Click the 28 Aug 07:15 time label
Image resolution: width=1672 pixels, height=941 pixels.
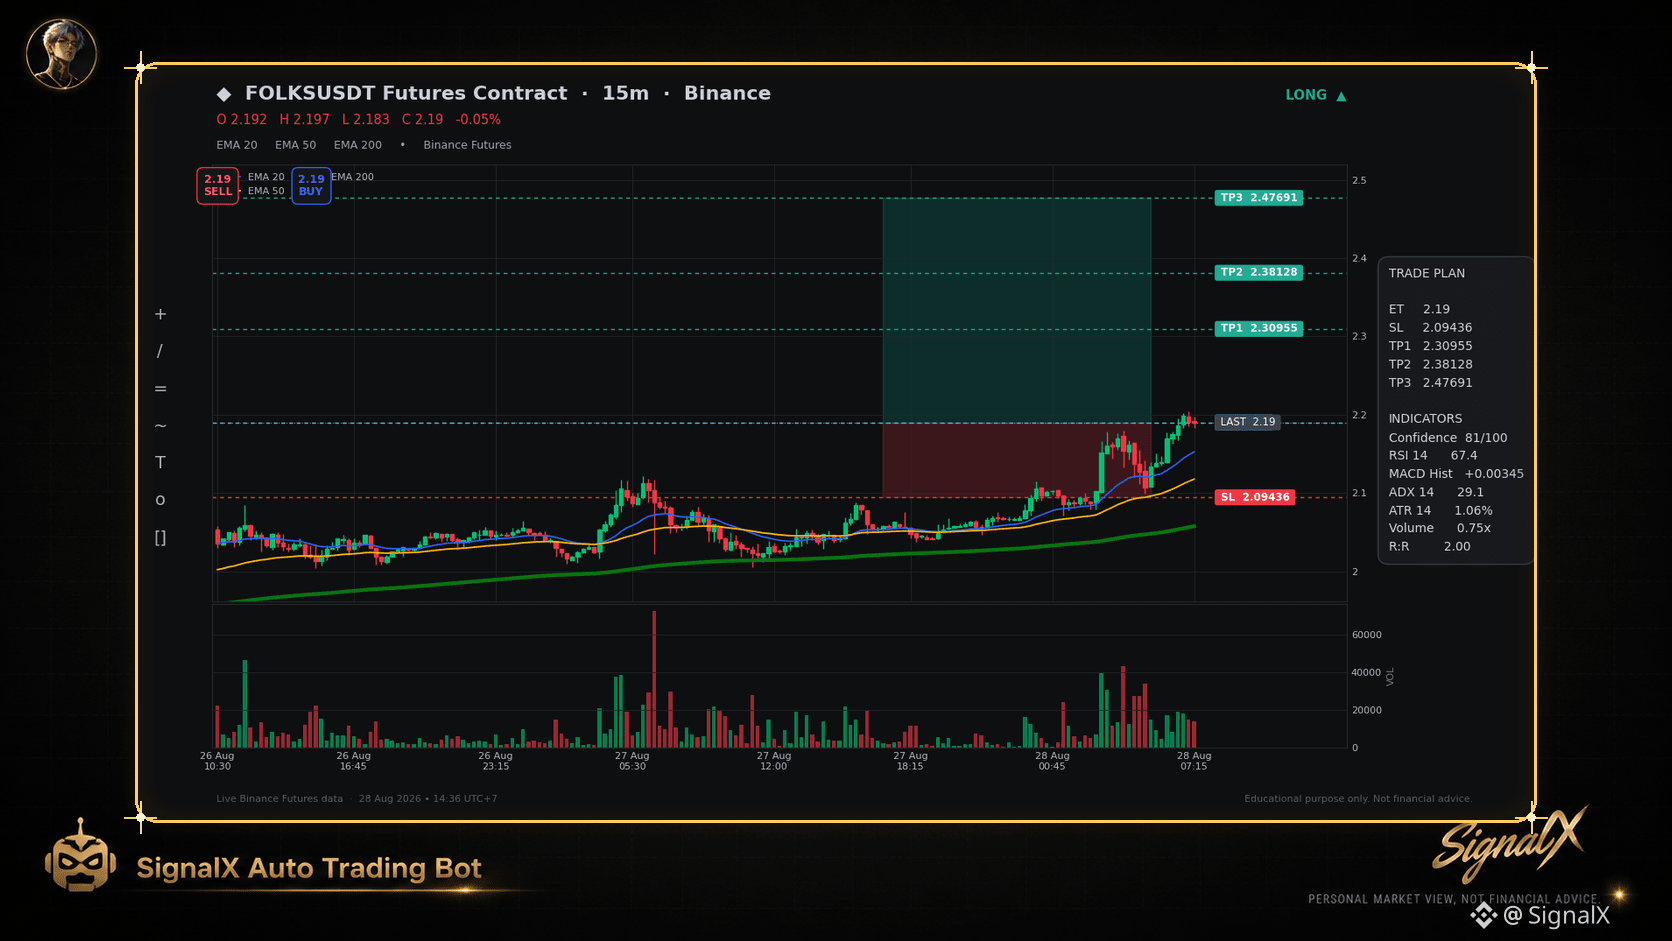click(x=1194, y=761)
